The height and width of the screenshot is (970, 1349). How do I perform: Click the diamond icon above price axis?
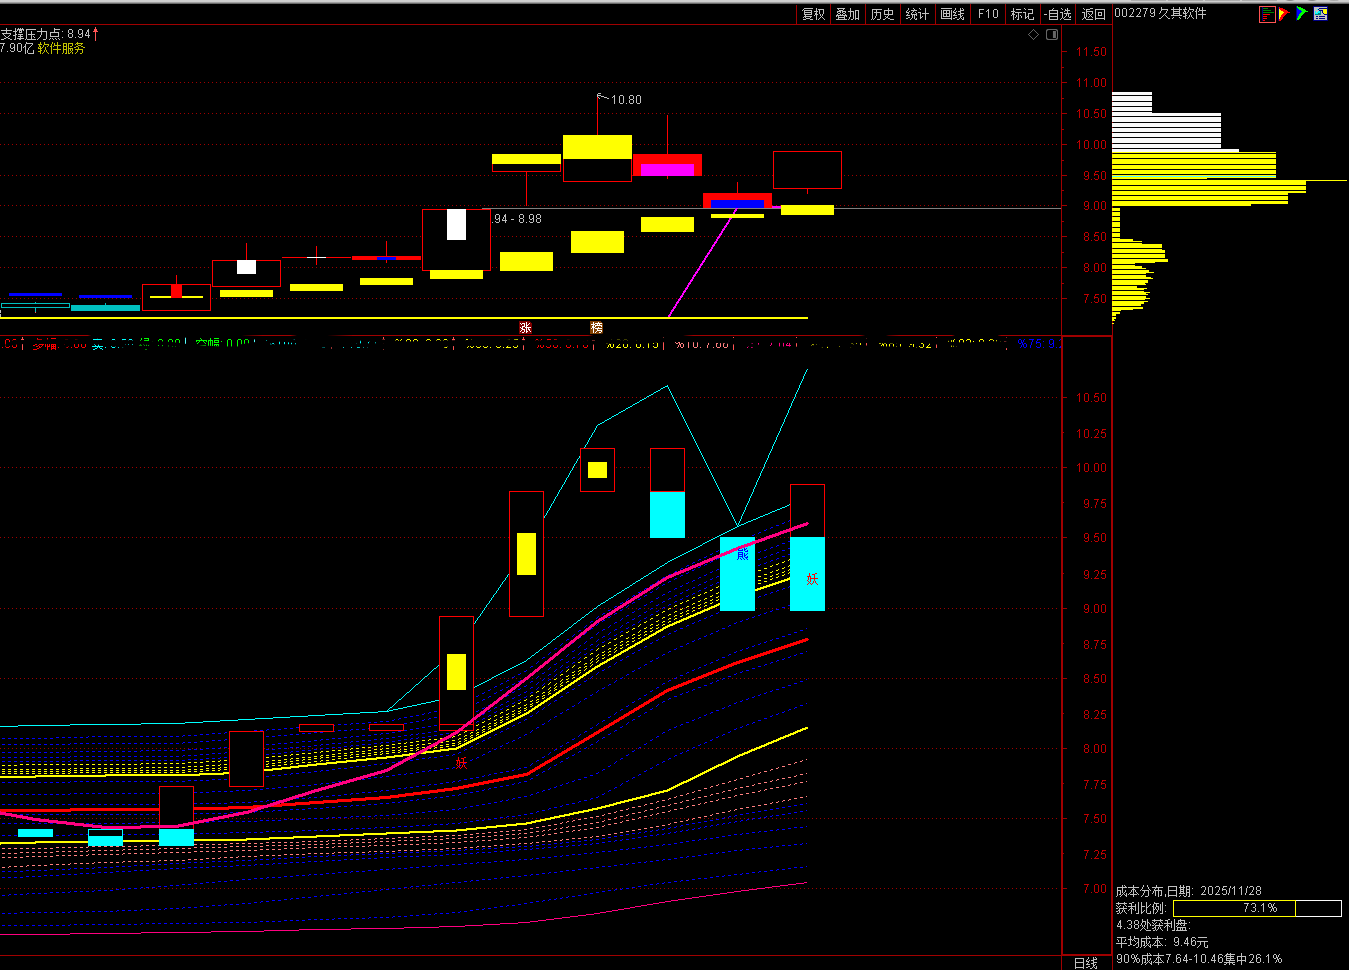point(1034,34)
